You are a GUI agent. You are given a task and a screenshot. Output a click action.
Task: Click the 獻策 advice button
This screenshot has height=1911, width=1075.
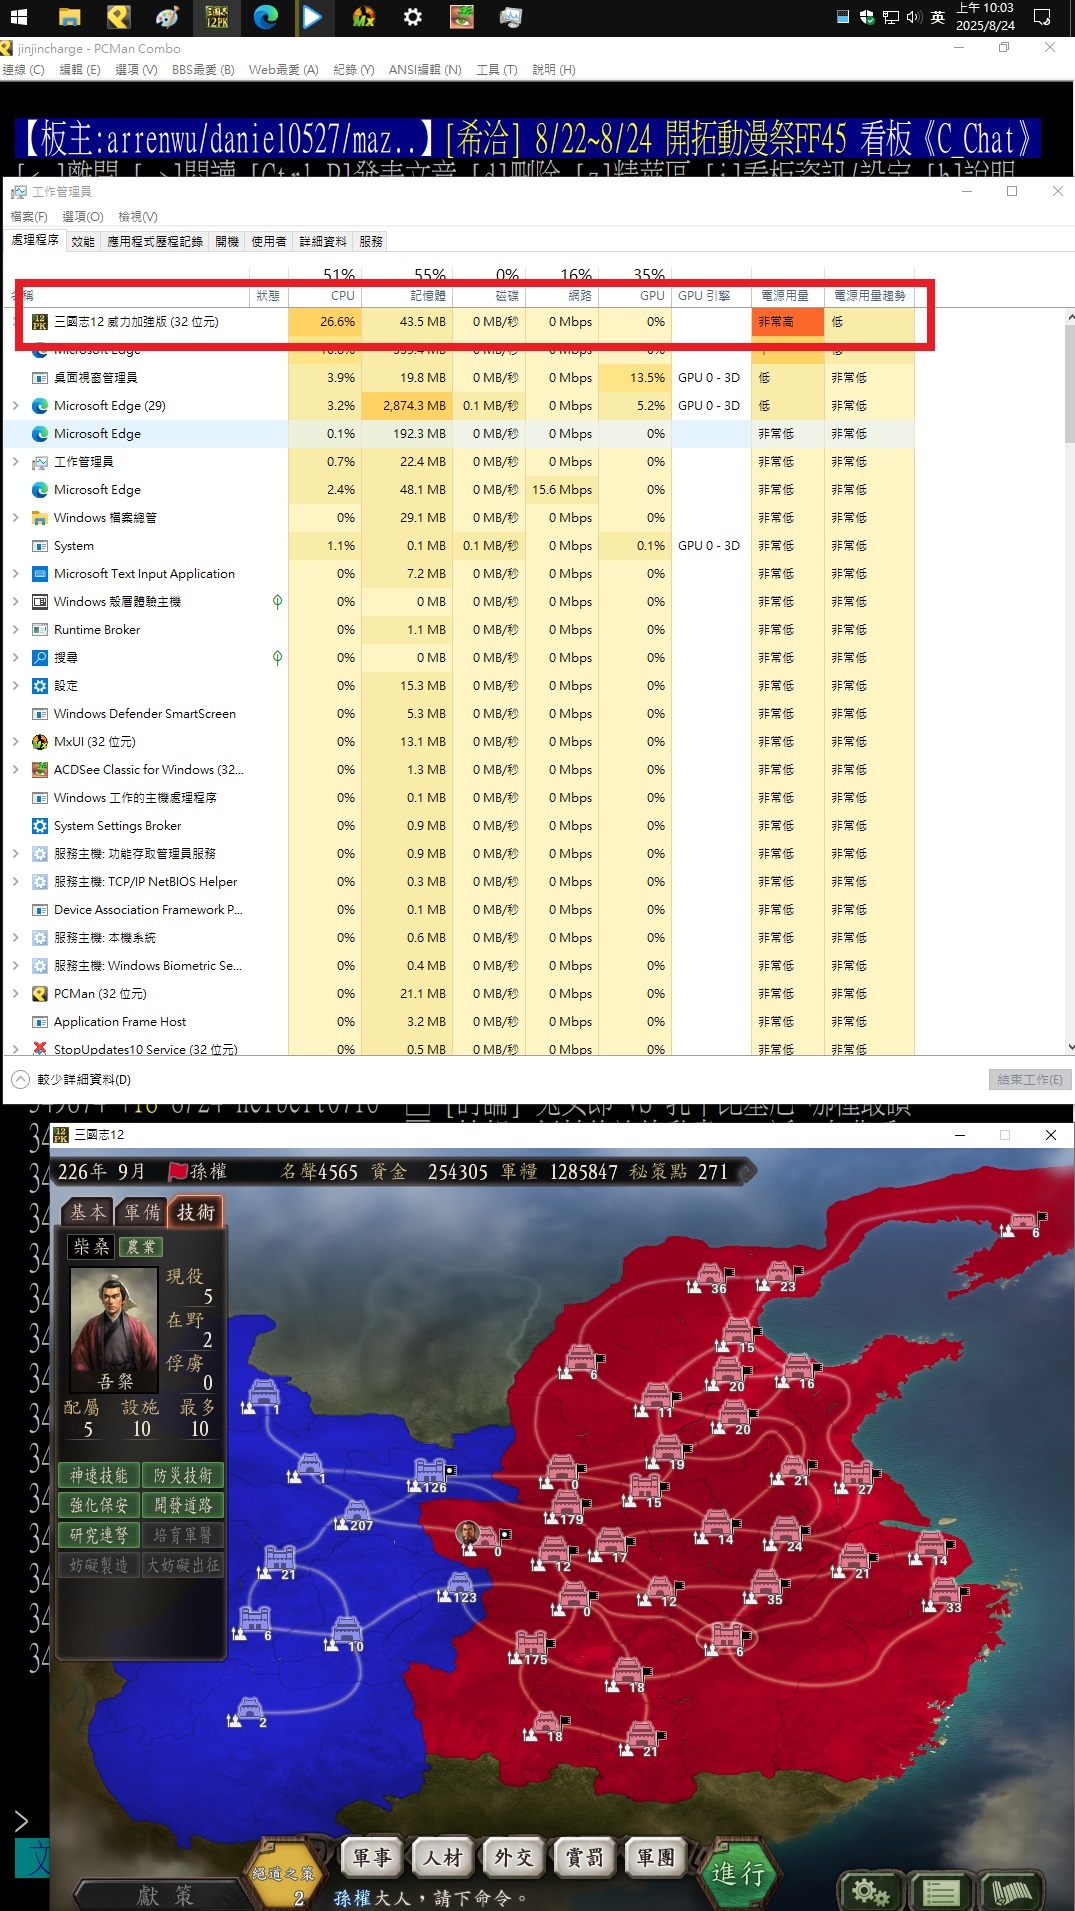(165, 1895)
